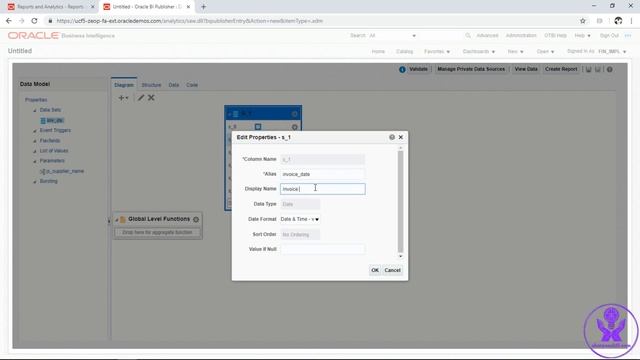Click the dialog scrollbar down arrow
This screenshot has height=360, width=640.
pyautogui.click(x=400, y=256)
